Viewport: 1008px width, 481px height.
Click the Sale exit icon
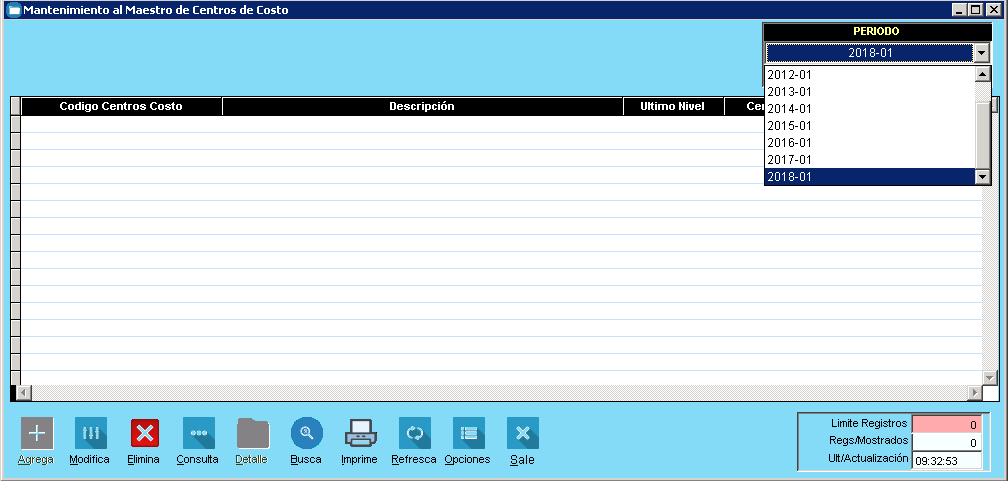point(522,433)
